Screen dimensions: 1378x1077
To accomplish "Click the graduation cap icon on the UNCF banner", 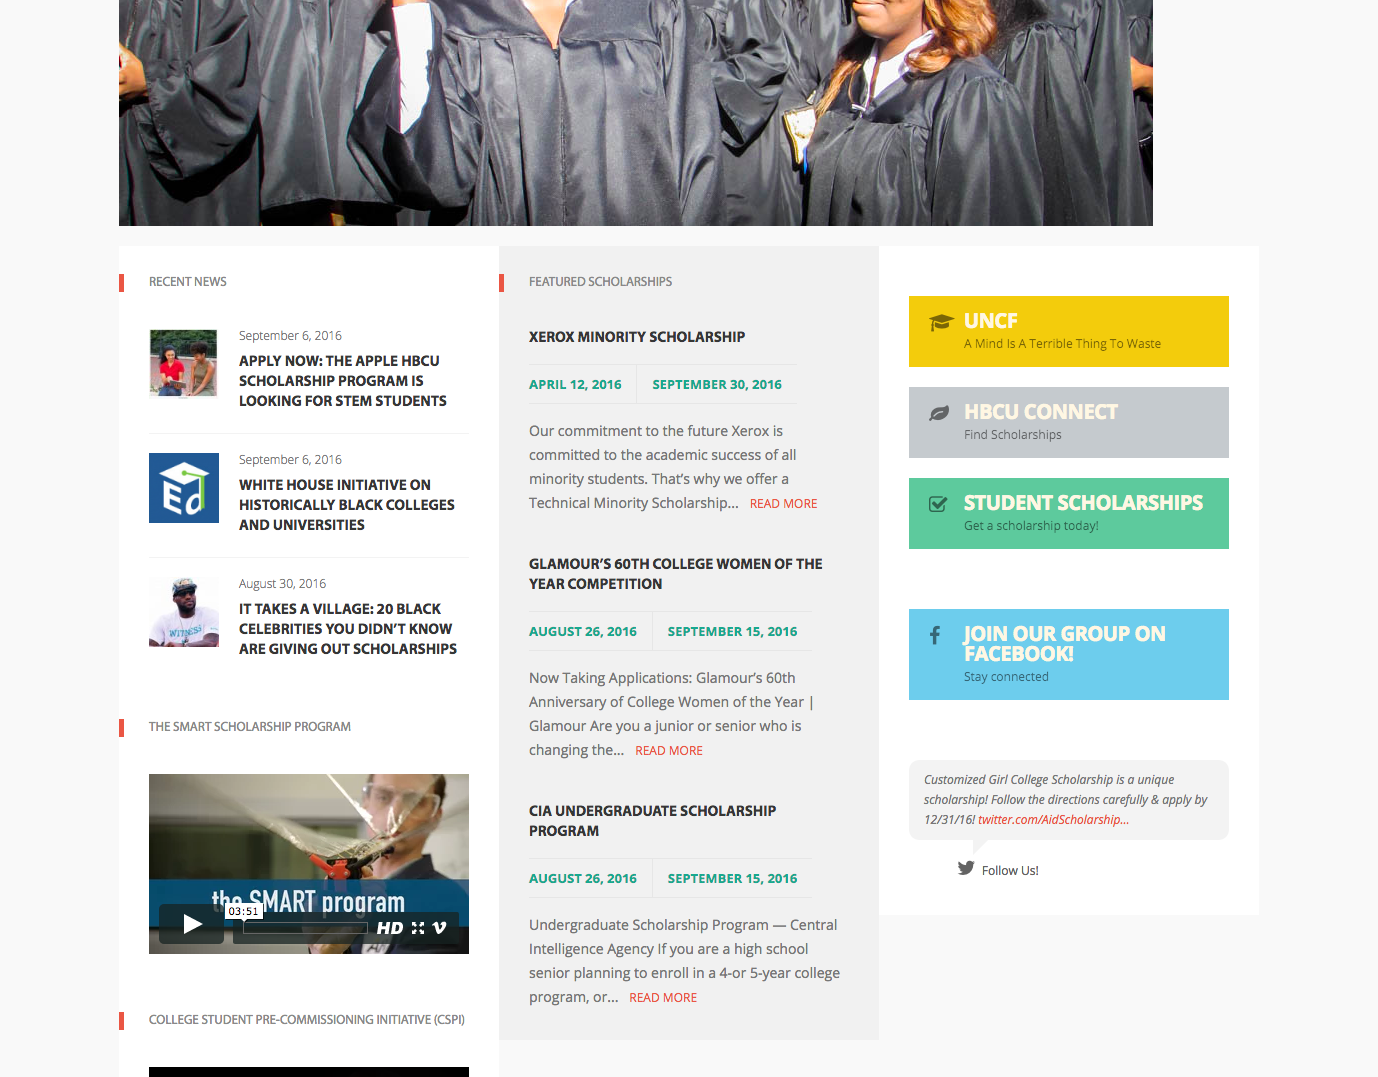I will point(940,322).
